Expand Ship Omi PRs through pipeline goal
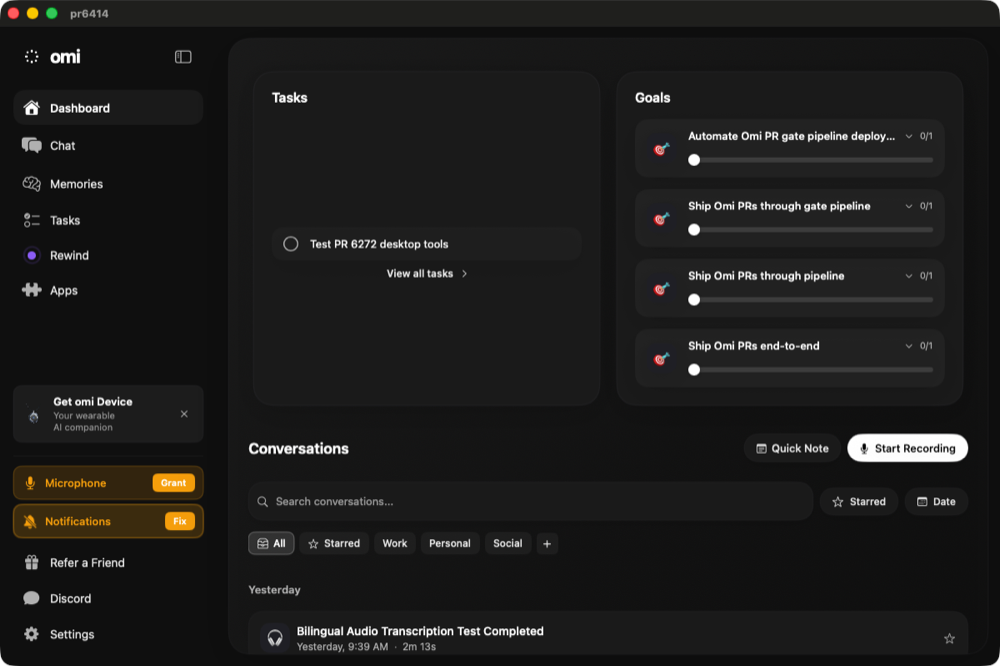Screen dimensions: 1000x666 click(909, 276)
